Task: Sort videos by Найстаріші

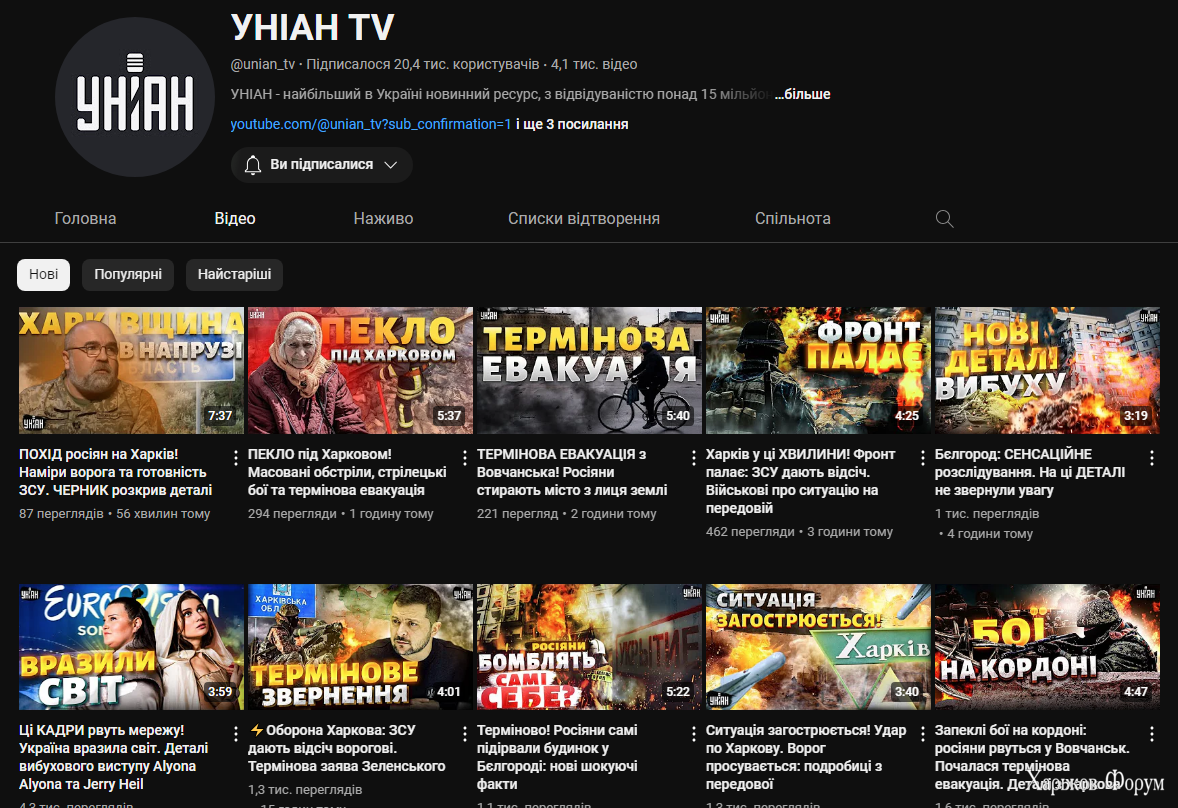Action: [x=234, y=275]
